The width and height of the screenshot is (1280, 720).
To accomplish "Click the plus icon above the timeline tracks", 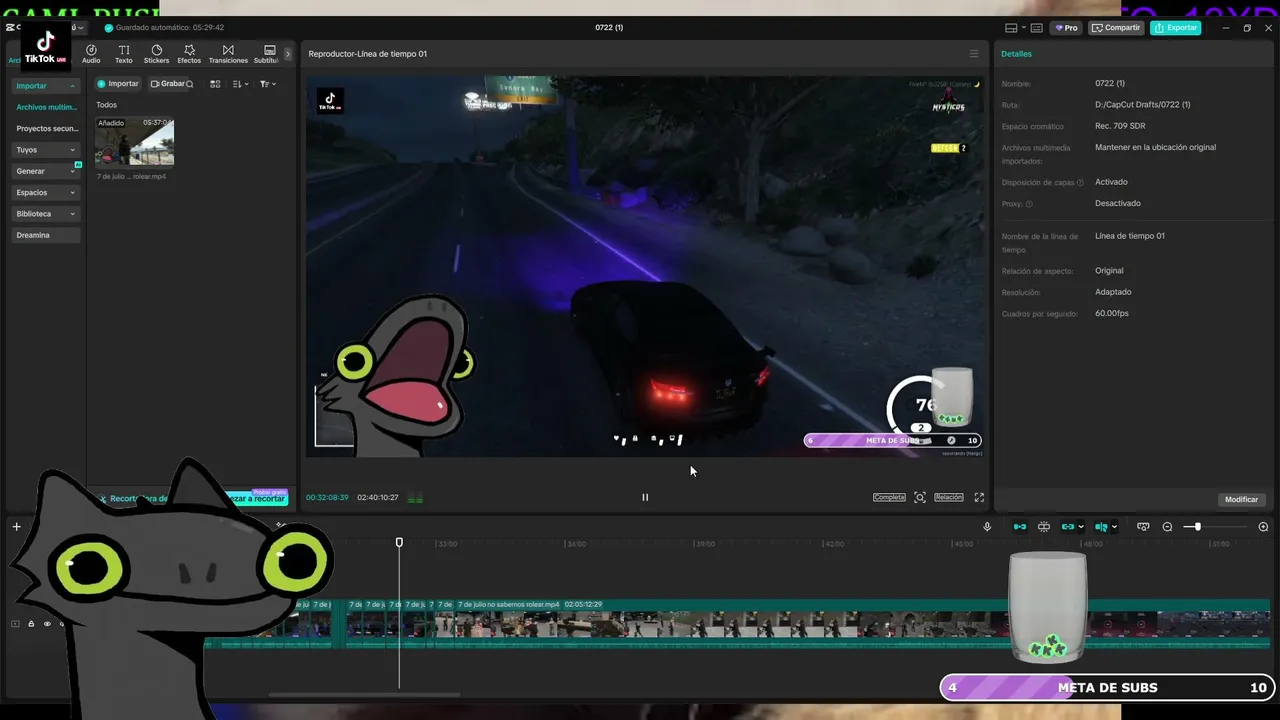I will (x=16, y=527).
